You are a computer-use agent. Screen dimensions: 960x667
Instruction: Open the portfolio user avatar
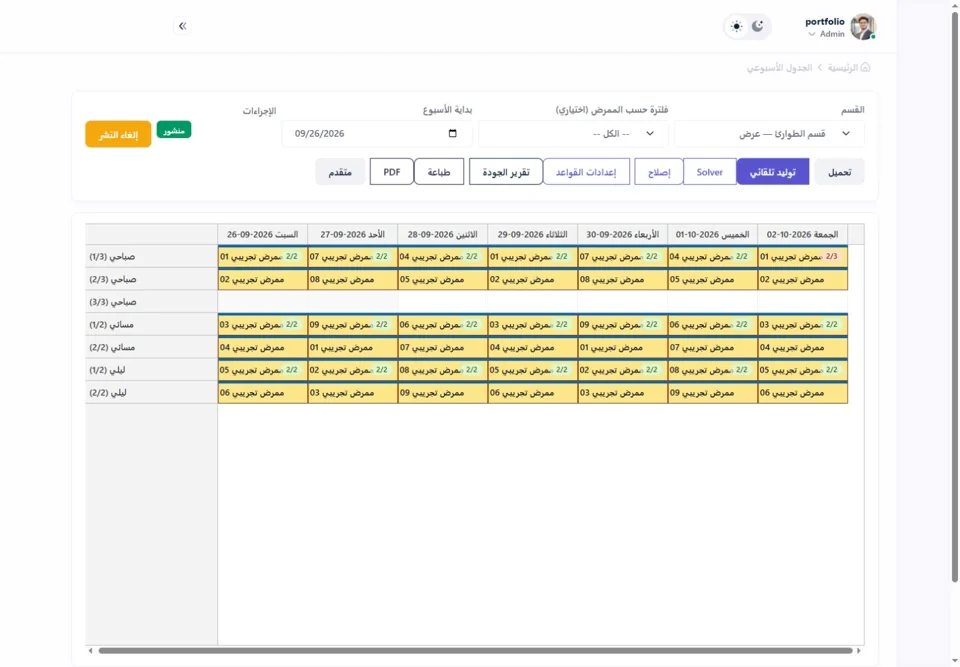(863, 27)
